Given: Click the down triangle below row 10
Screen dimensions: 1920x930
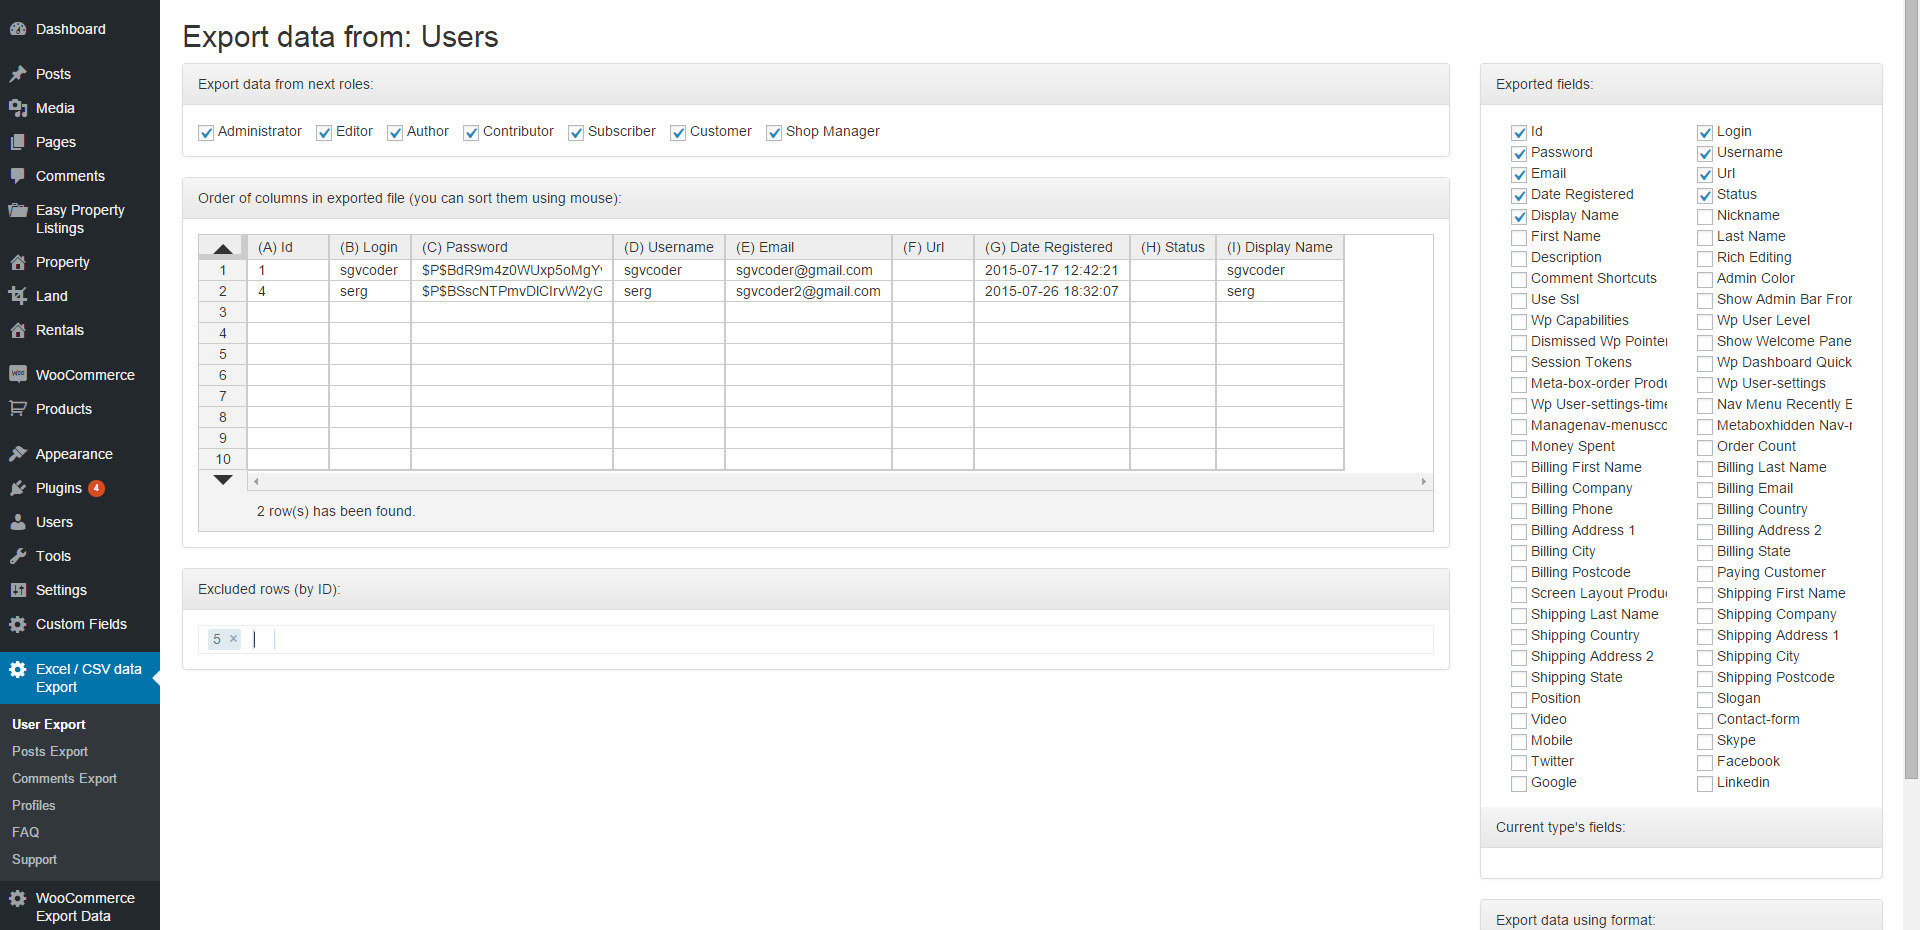Looking at the screenshot, I should [x=222, y=480].
